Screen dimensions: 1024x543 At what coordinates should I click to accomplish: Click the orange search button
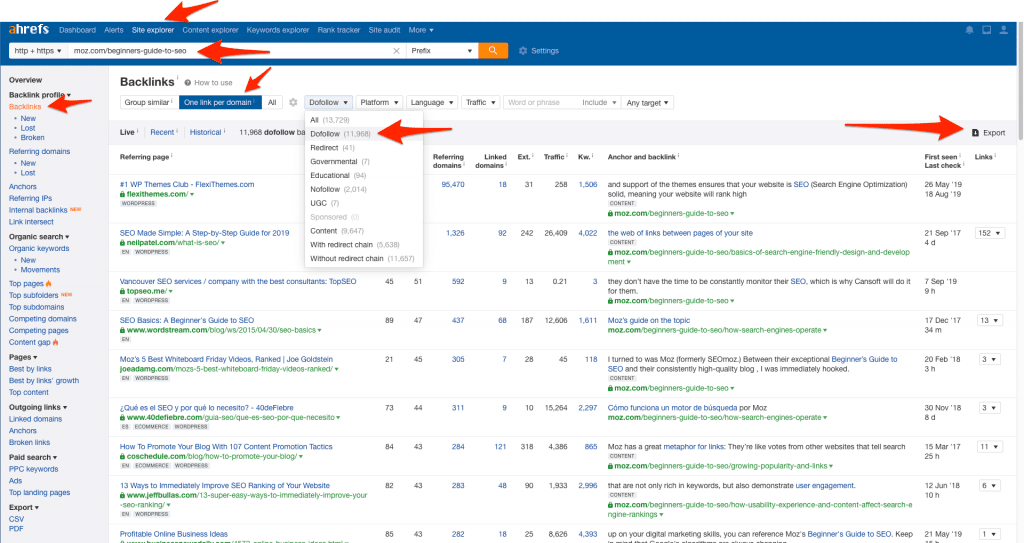tap(493, 50)
